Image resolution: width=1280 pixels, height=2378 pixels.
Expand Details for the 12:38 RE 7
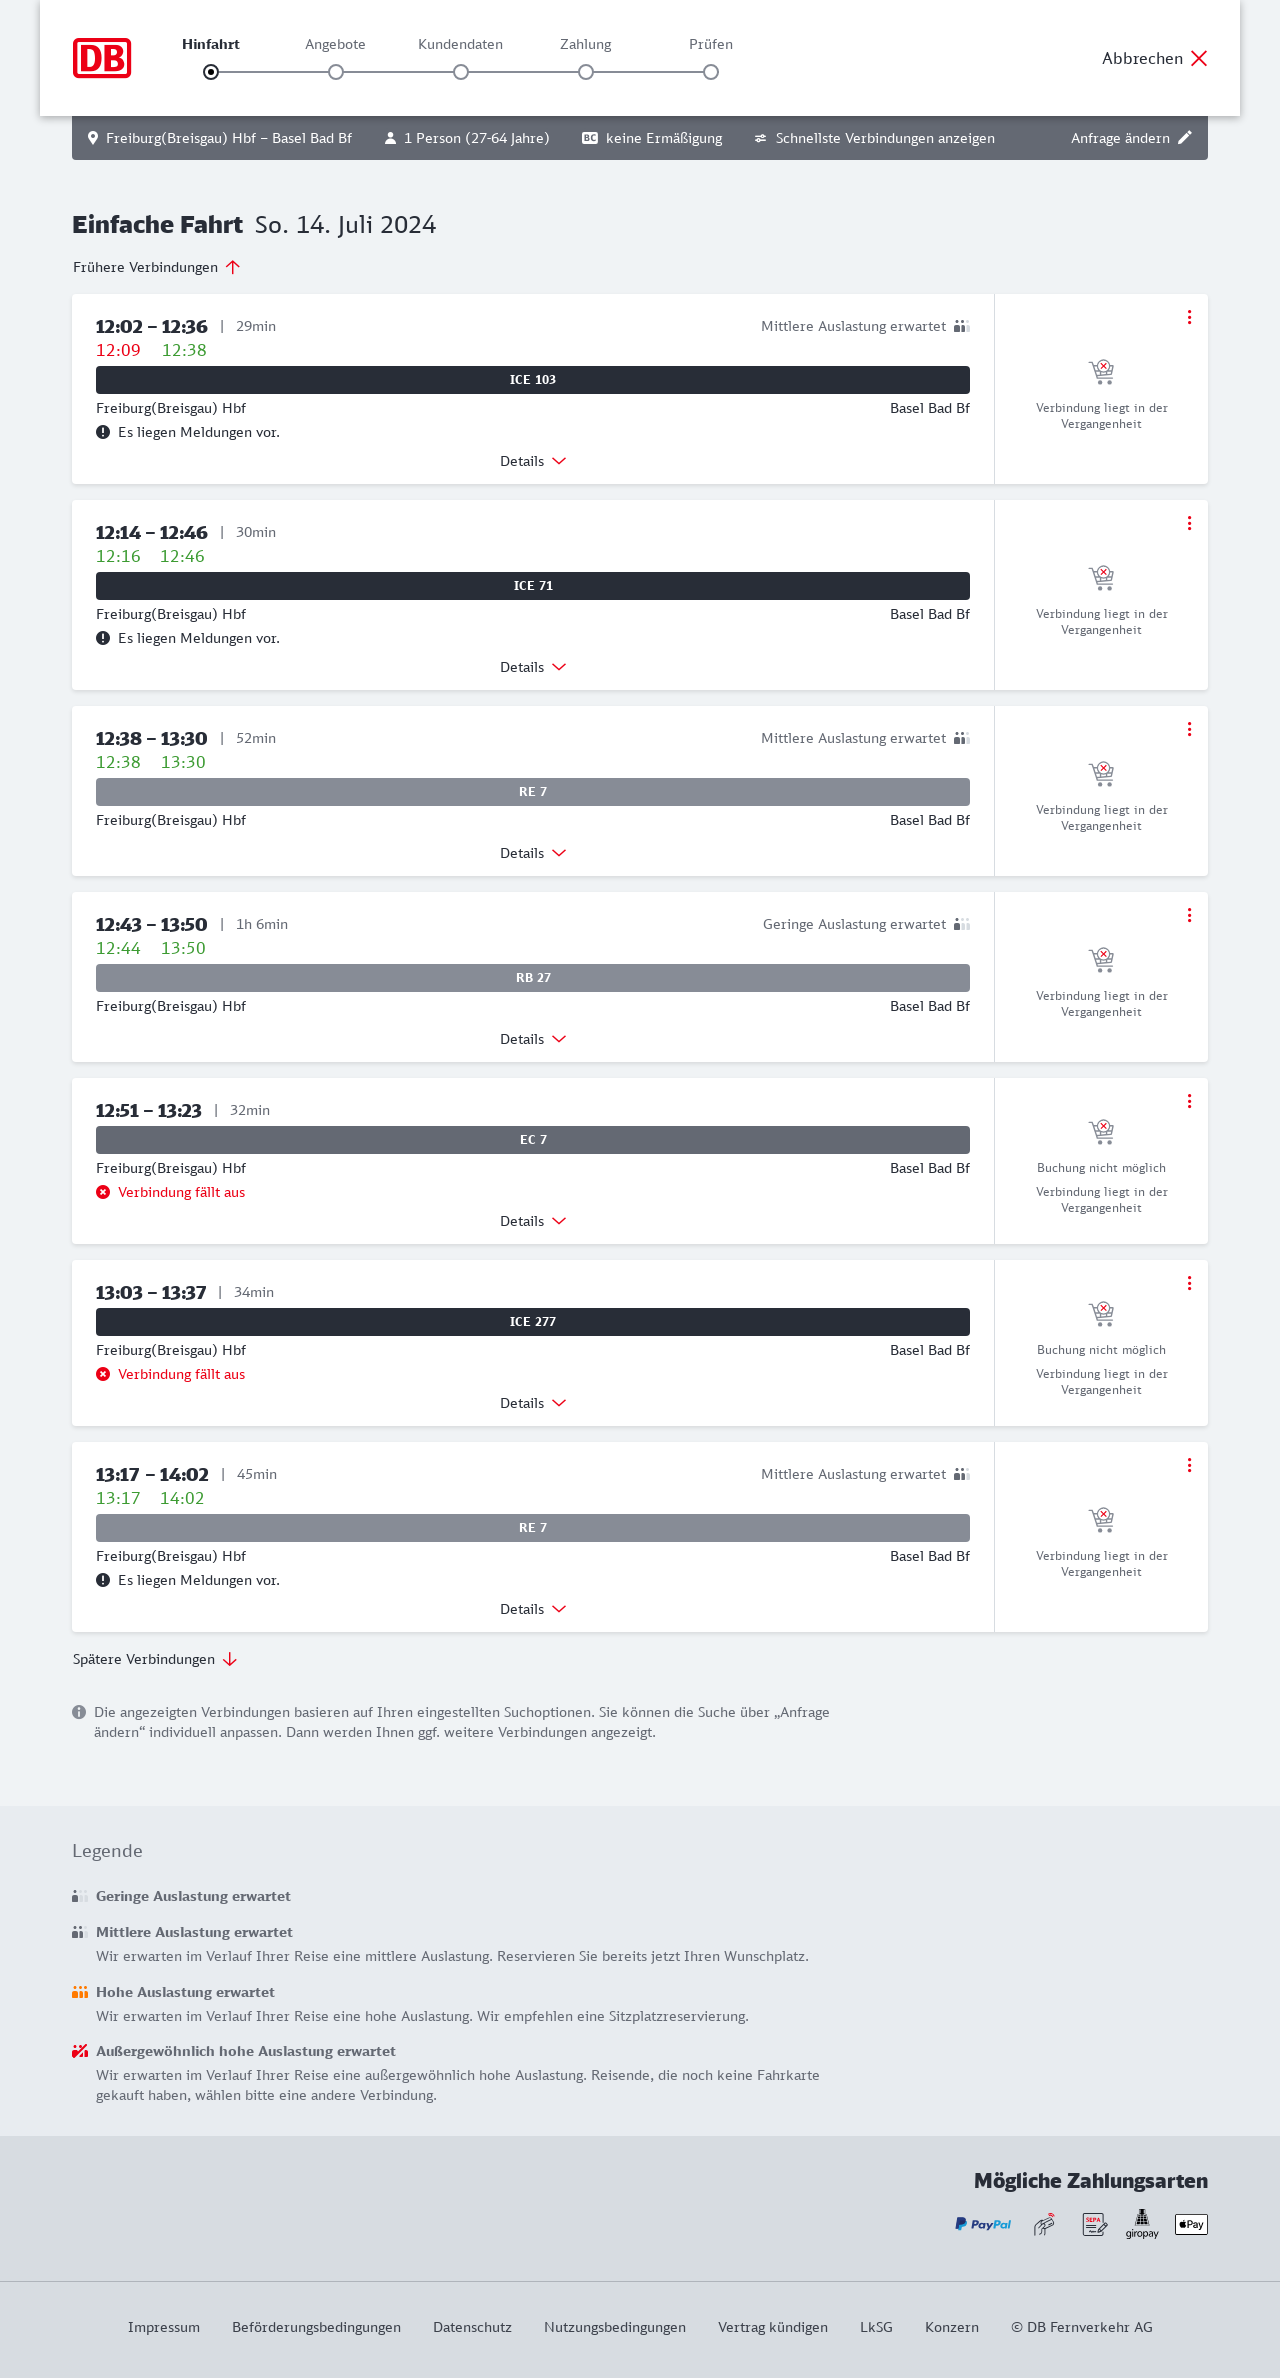click(533, 853)
